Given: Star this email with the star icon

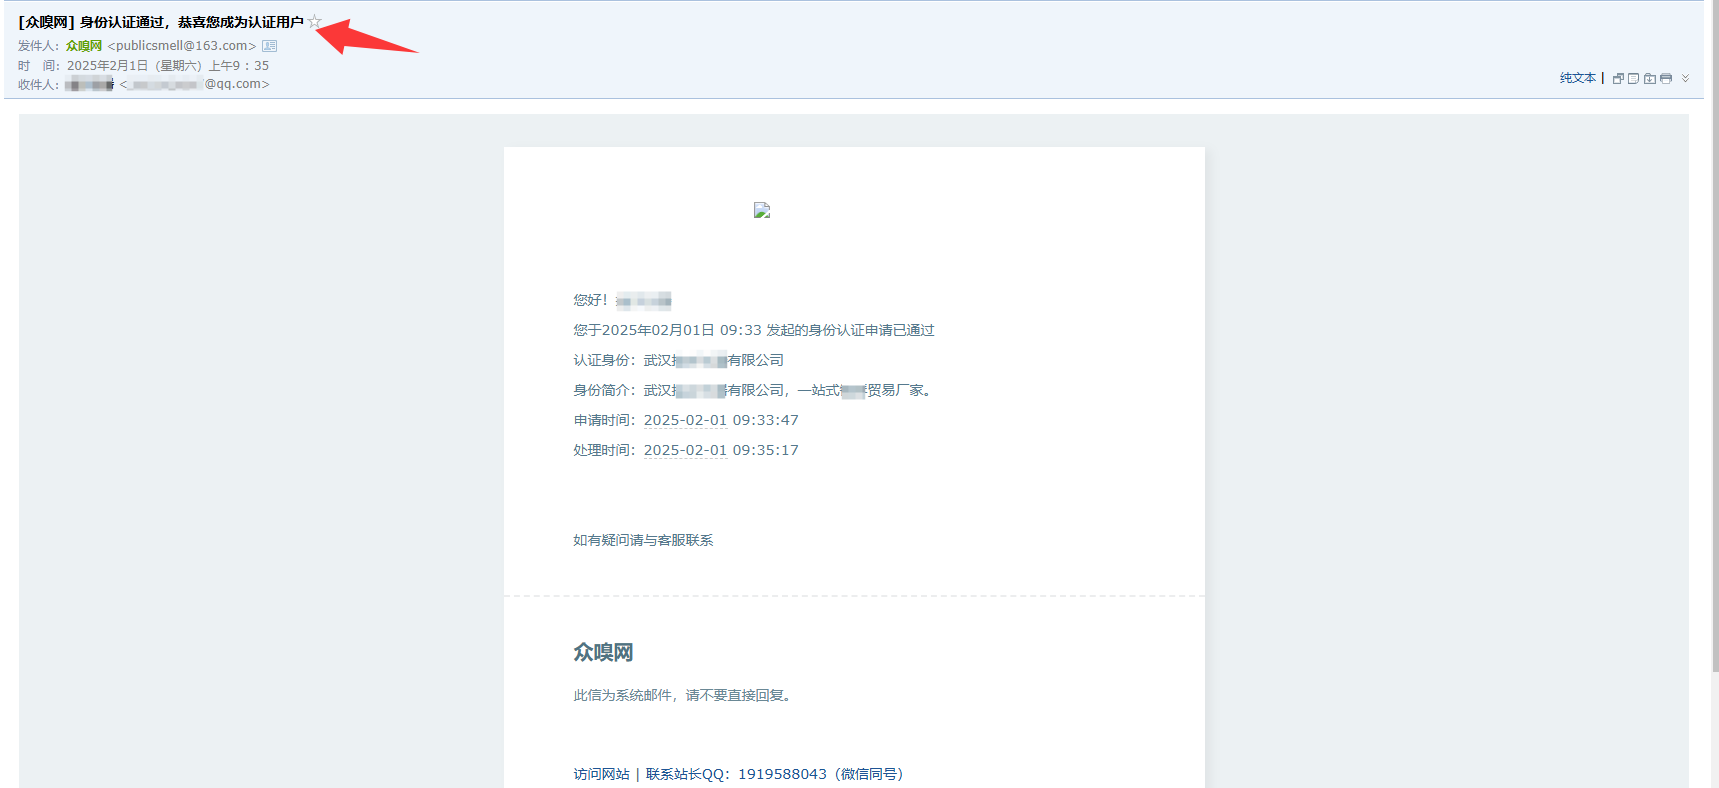Looking at the screenshot, I should tap(314, 21).
